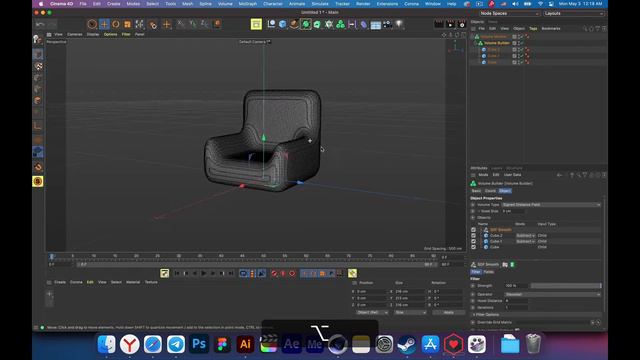The height and width of the screenshot is (360, 640).
Task: Toggle the last Cube checkbox in Volume Builder list
Action: [473, 247]
